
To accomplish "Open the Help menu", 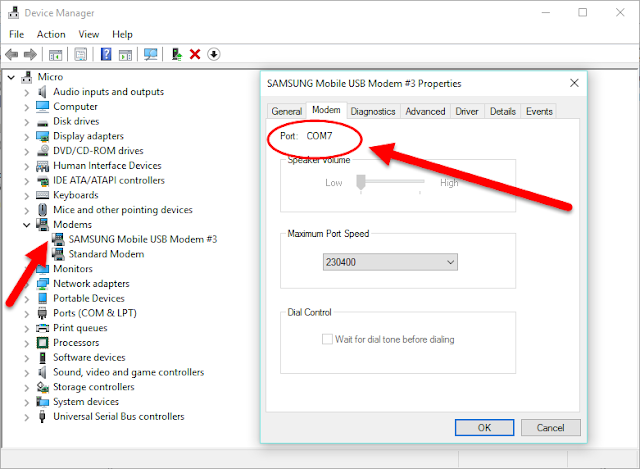I will [122, 34].
